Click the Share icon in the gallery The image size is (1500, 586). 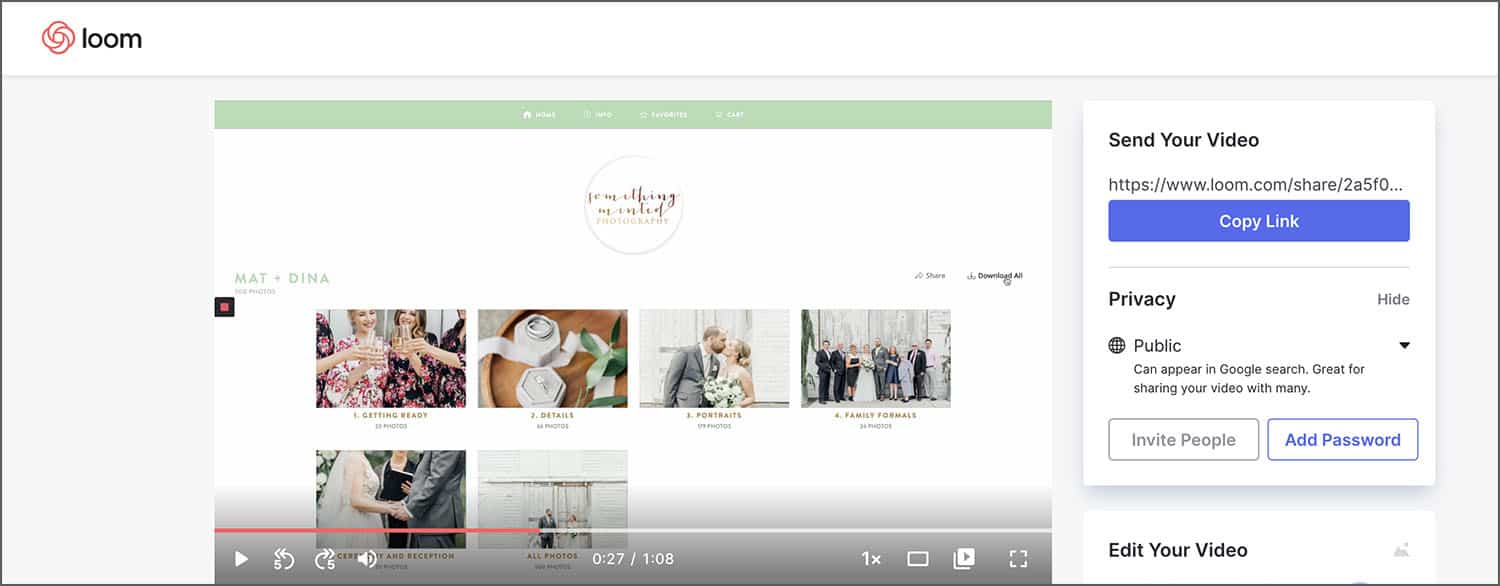tap(919, 275)
